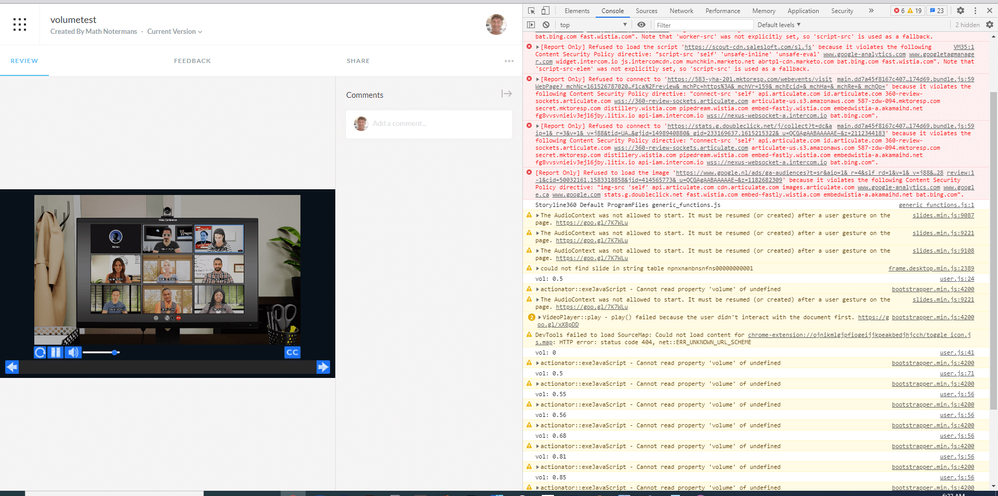
Task: Click the 'vol: 0.68' log line
Action: pyautogui.click(x=549, y=436)
